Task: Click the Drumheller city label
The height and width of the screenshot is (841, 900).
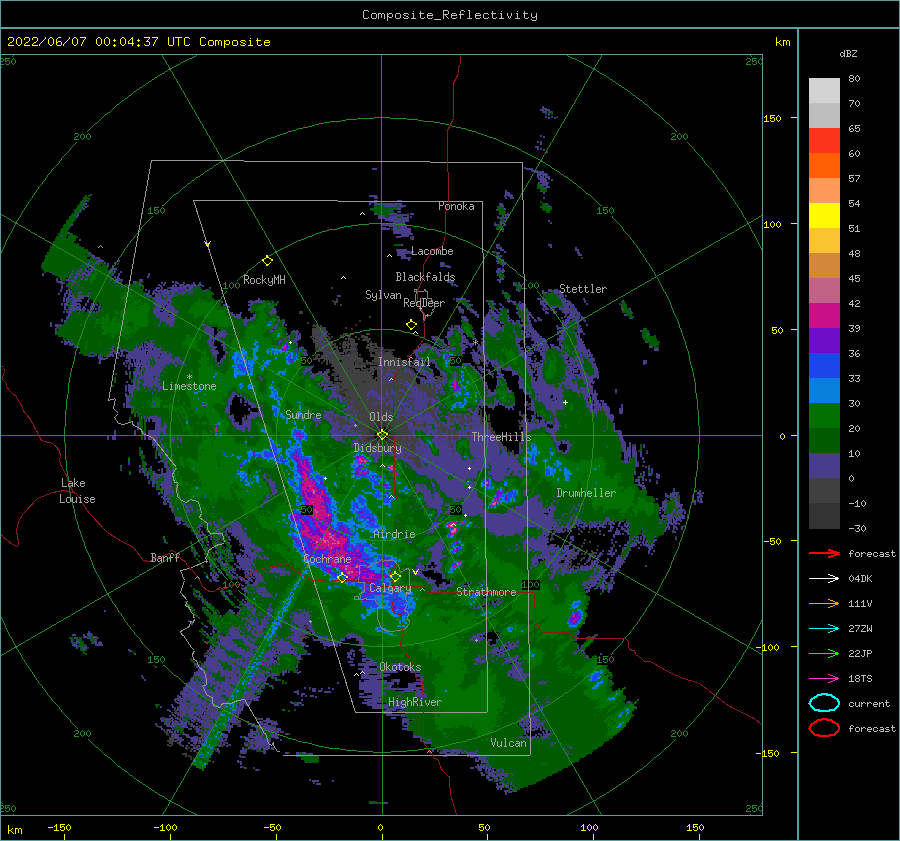Action: click(x=586, y=493)
